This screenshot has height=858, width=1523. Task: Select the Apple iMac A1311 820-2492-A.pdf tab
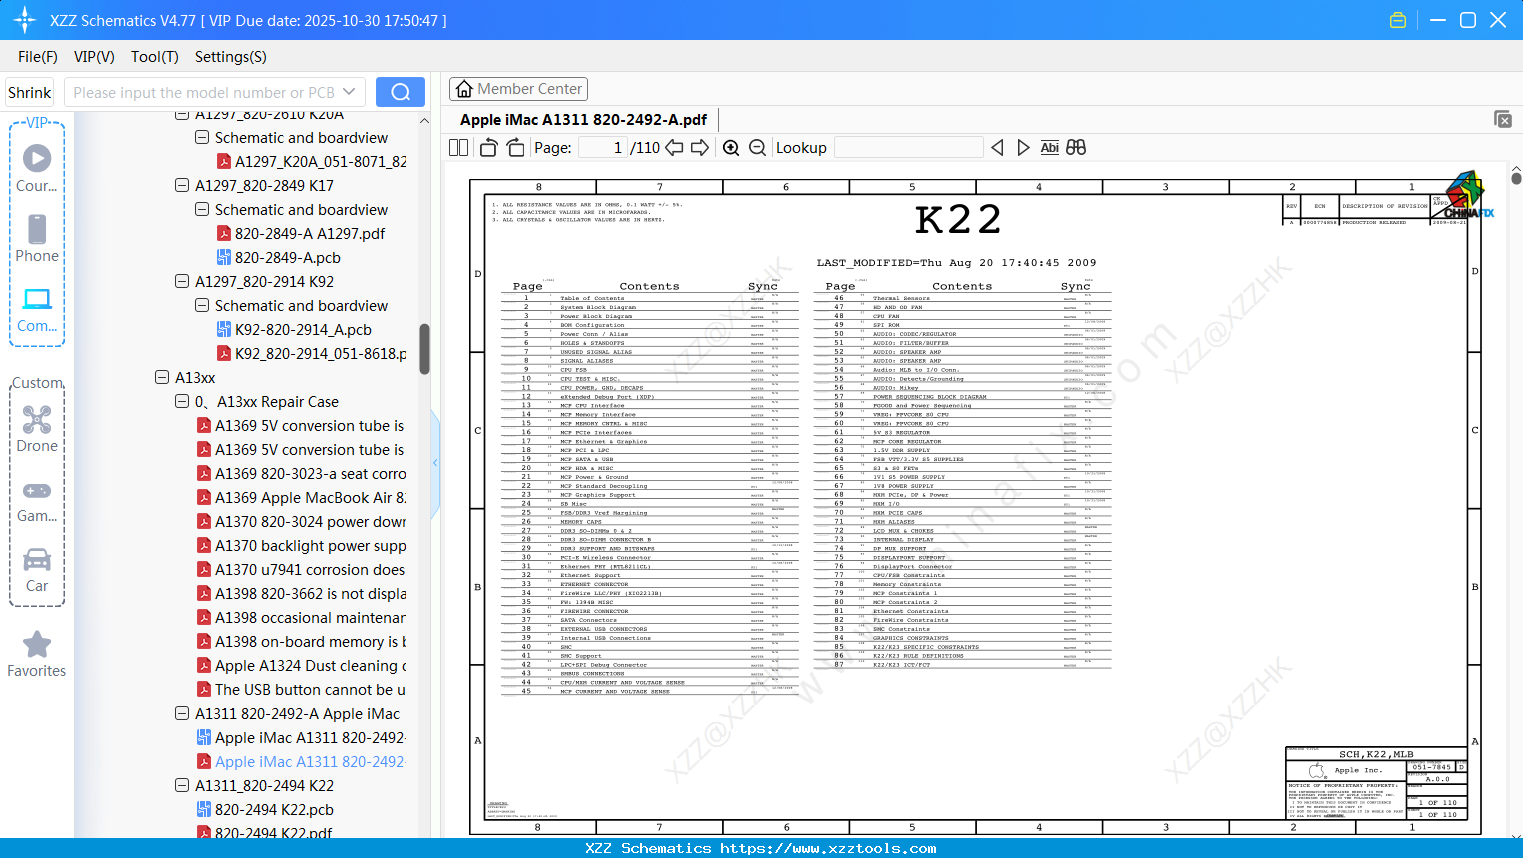(x=583, y=119)
